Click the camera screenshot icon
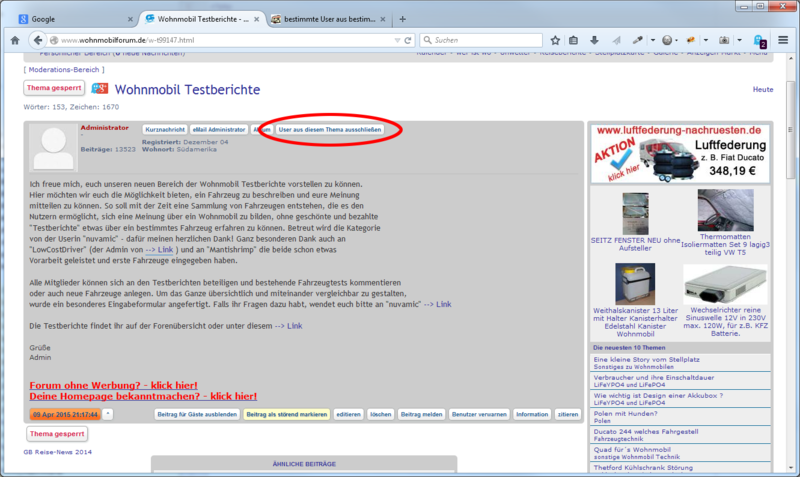Image resolution: width=800 pixels, height=477 pixels. click(723, 40)
